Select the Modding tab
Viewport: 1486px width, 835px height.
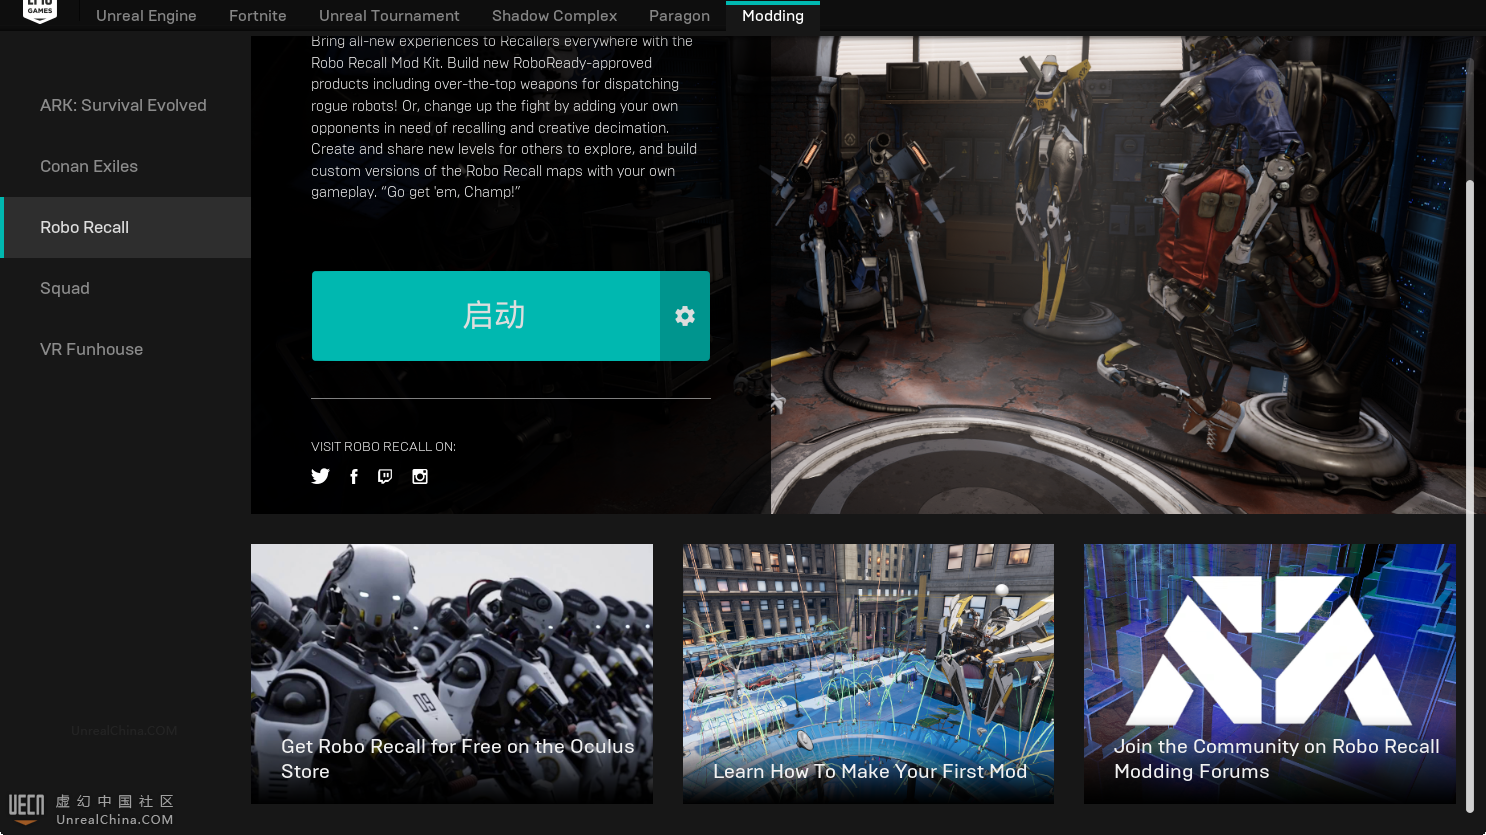click(x=773, y=16)
